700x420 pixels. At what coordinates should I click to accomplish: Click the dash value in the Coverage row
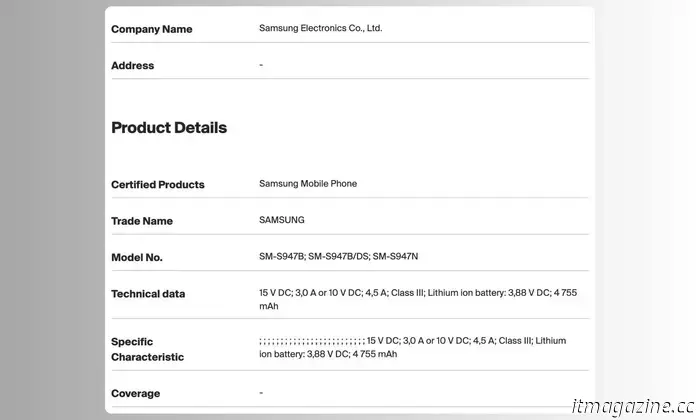tap(261, 393)
